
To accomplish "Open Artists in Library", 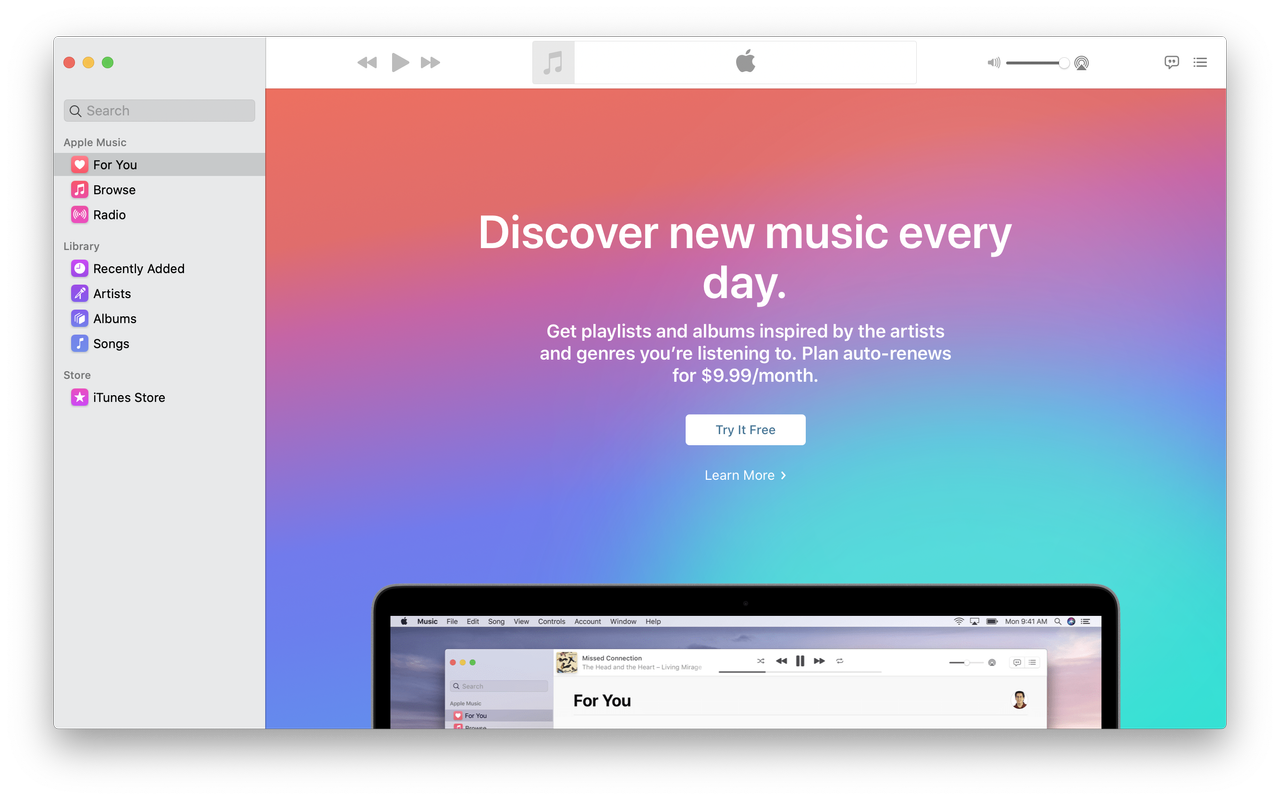I will pos(160,294).
